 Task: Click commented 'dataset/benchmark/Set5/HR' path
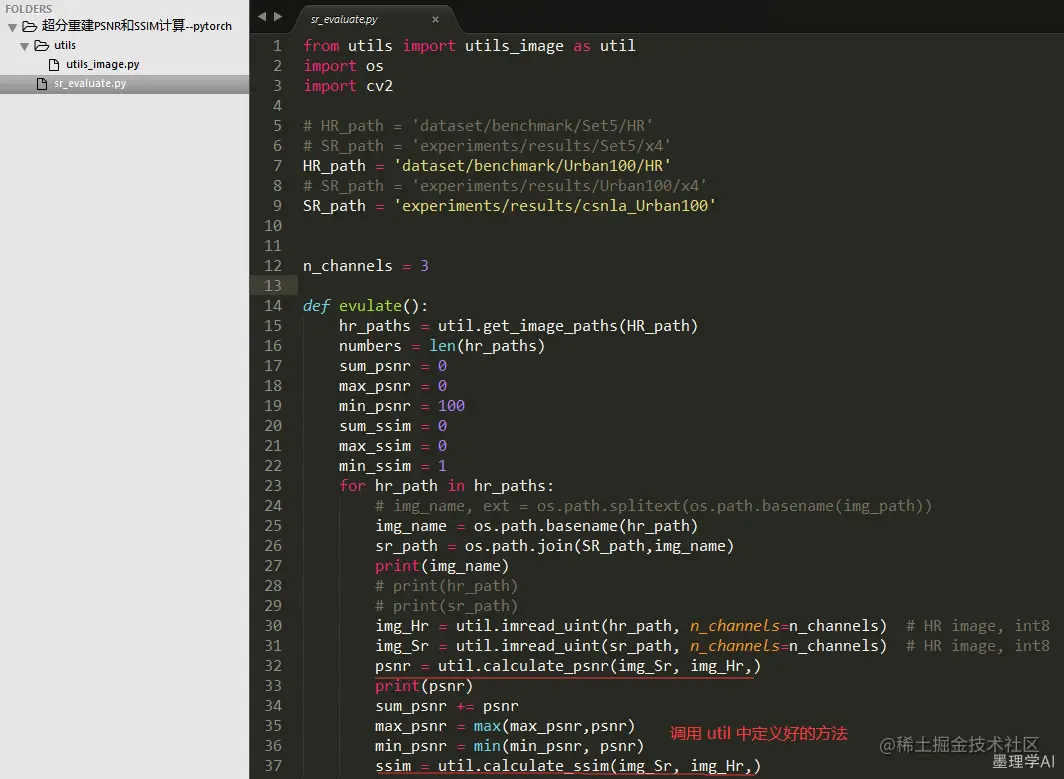click(532, 126)
